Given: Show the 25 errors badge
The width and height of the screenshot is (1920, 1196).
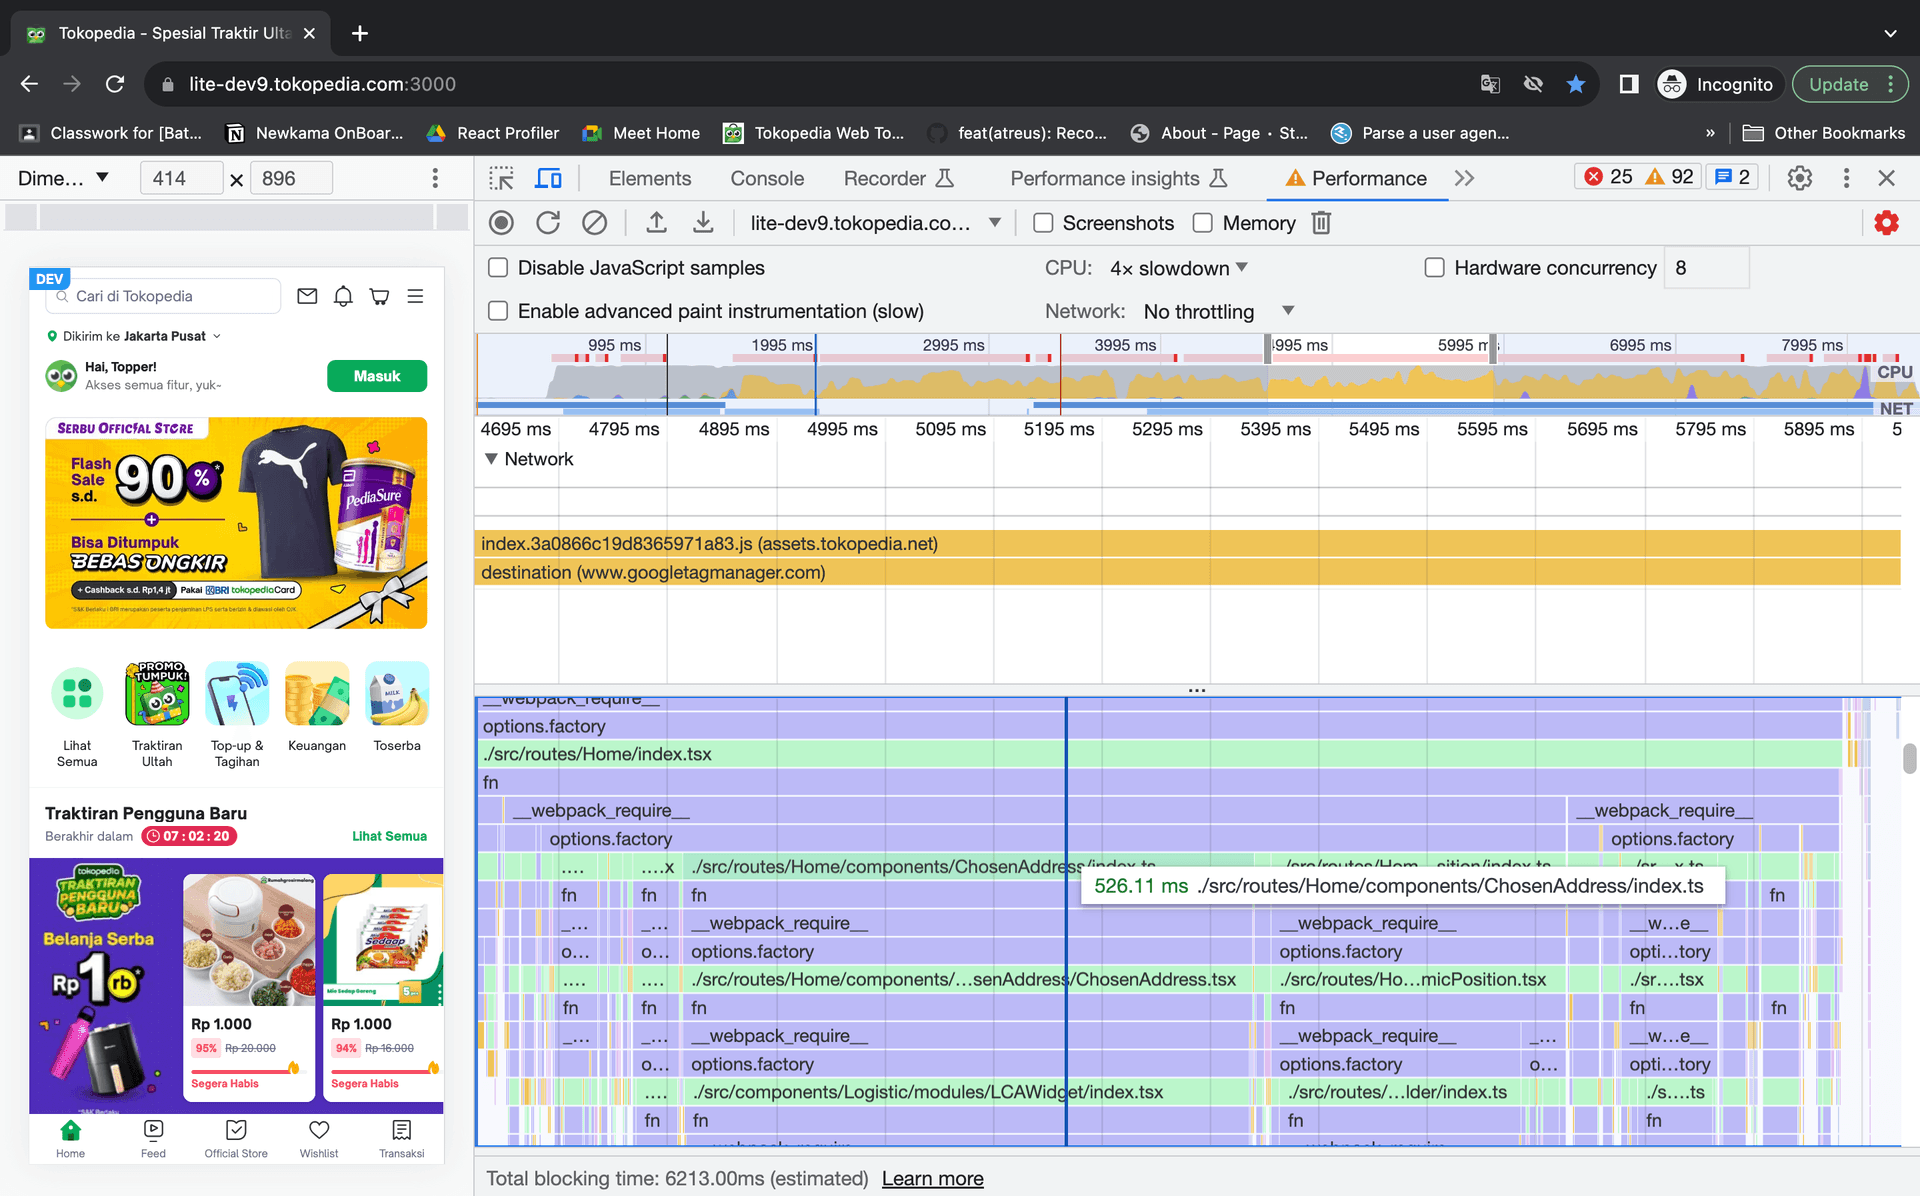Looking at the screenshot, I should 1608,177.
